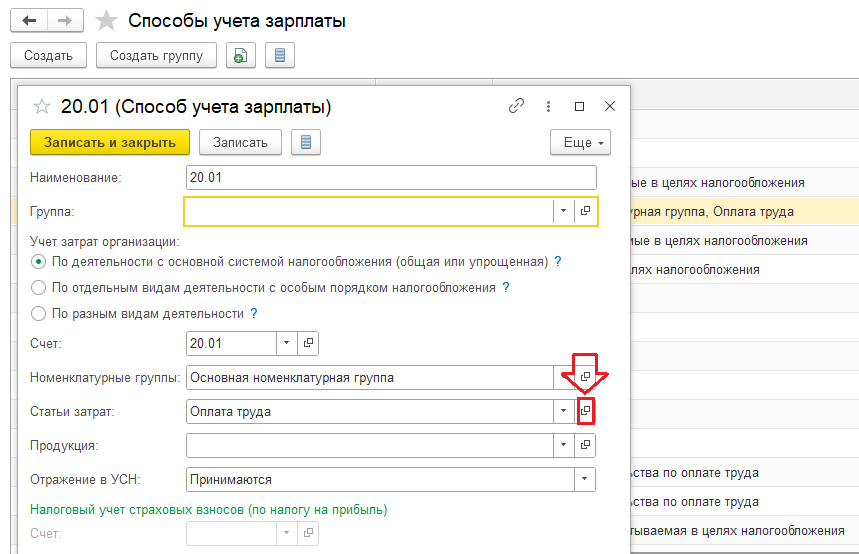The height and width of the screenshot is (554, 859).
Task: Expand the Группа dropdown list
Action: click(x=563, y=211)
